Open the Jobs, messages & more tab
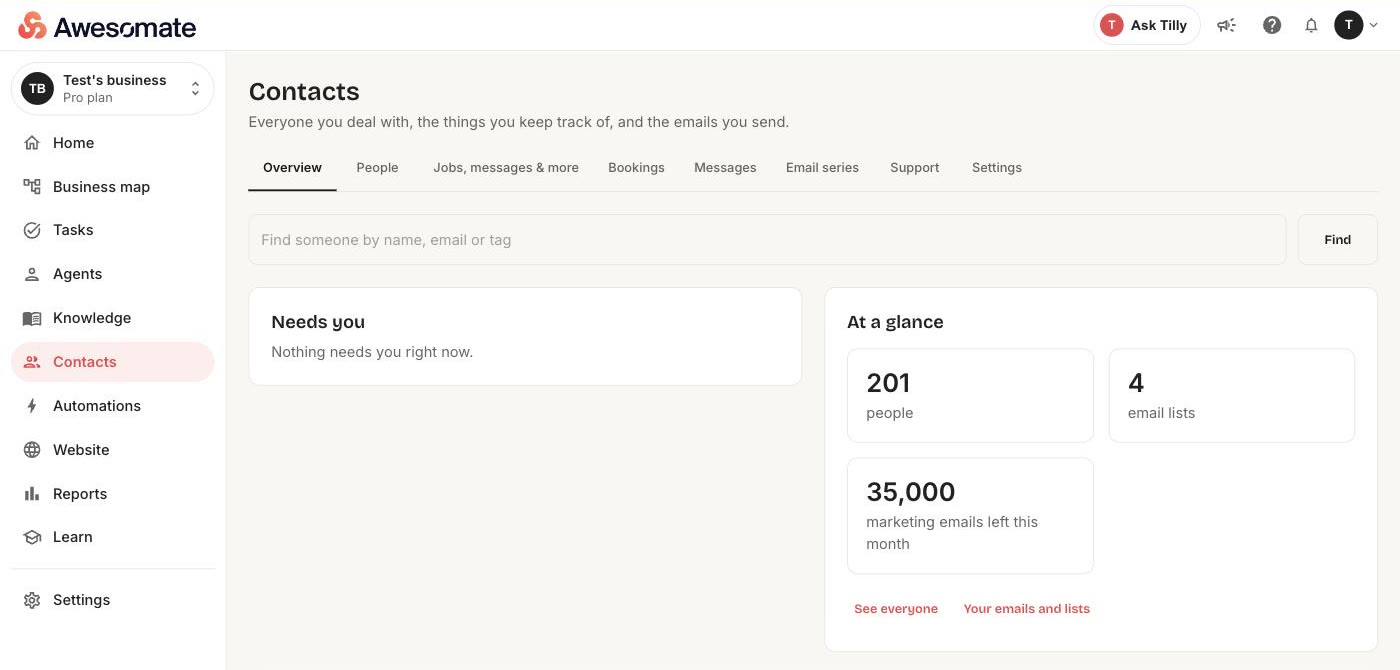 point(506,168)
